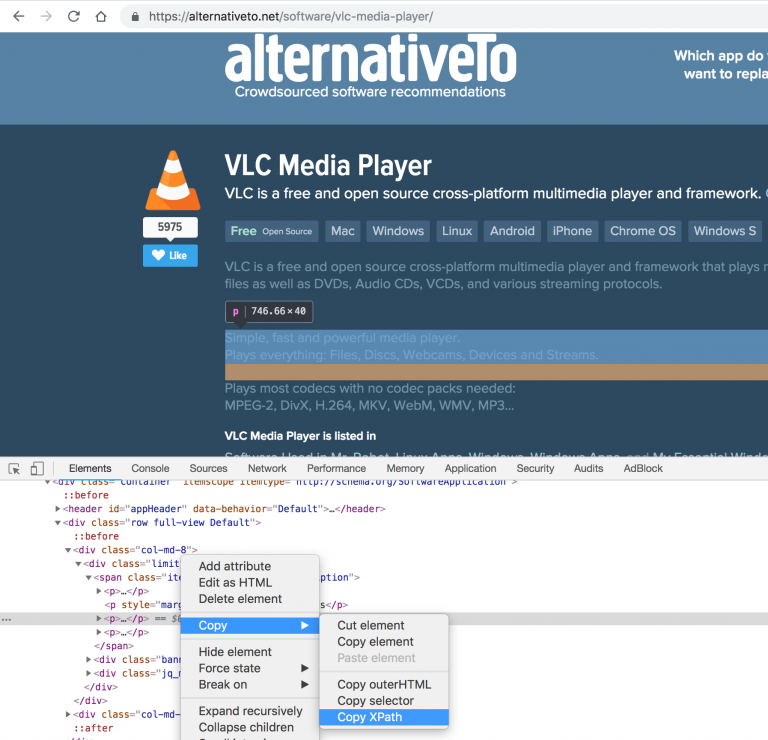Viewport: 768px width, 740px height.
Task: Reload the page with refresh icon
Action: pyautogui.click(x=73, y=17)
